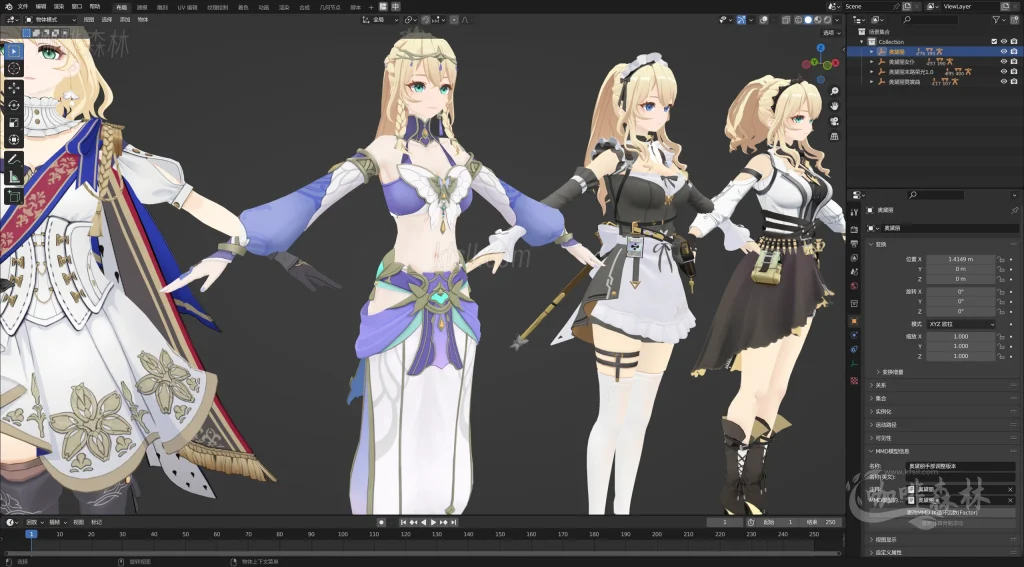Click the blue Z axis gizmo ball

(821, 48)
